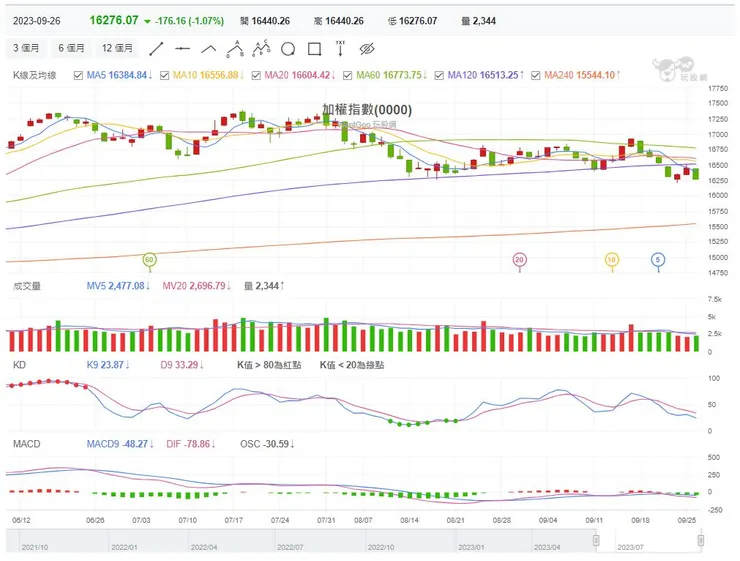Click the 加權指數(0000) chart title
Image resolution: width=740 pixels, height=561 pixels.
tap(366, 110)
